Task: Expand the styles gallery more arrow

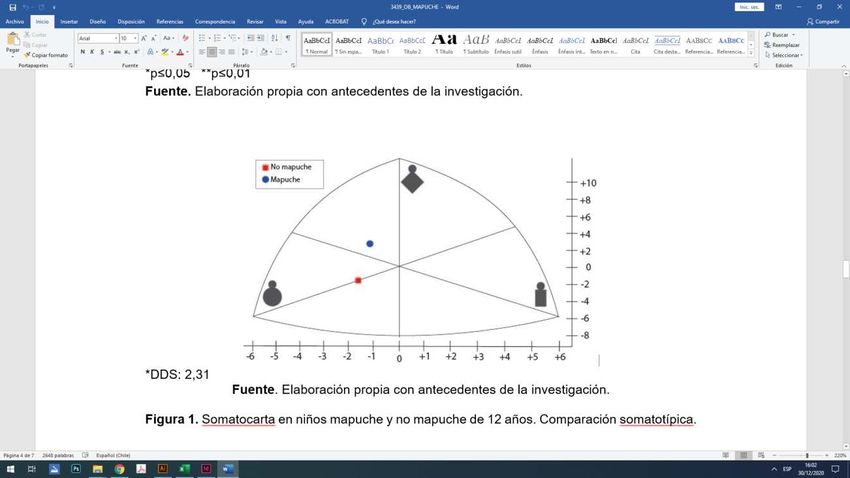Action: point(751,53)
